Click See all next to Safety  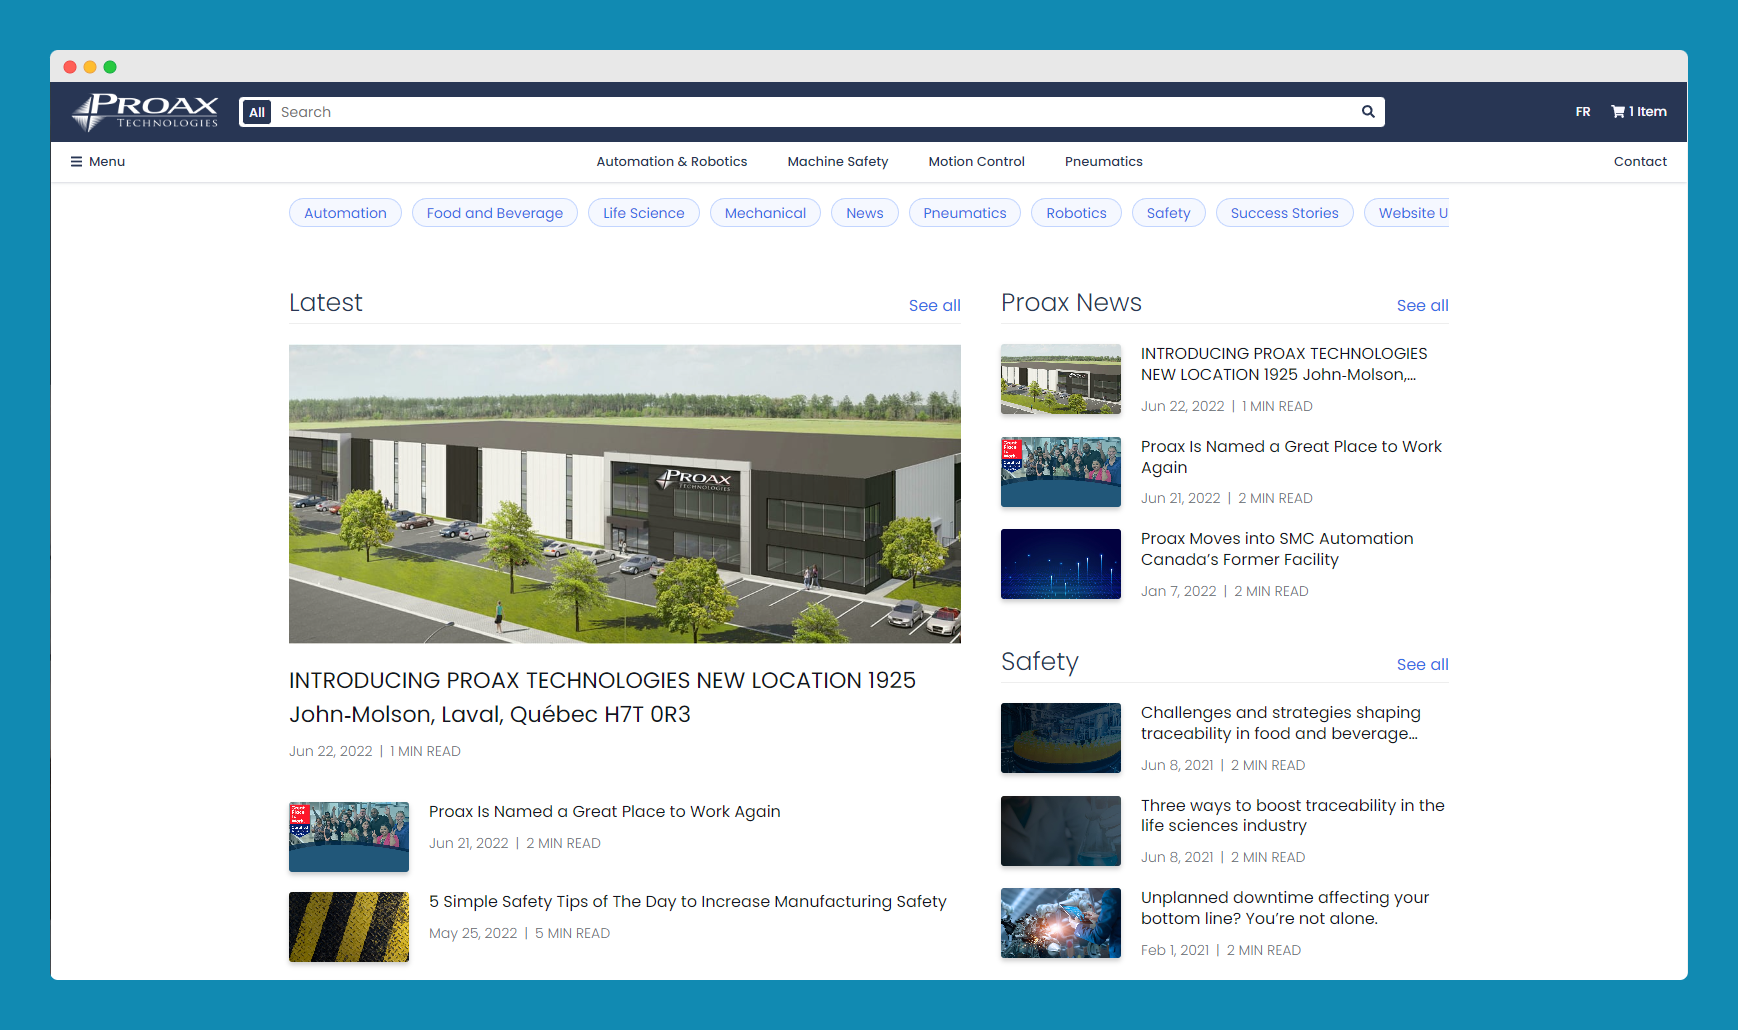pos(1423,665)
